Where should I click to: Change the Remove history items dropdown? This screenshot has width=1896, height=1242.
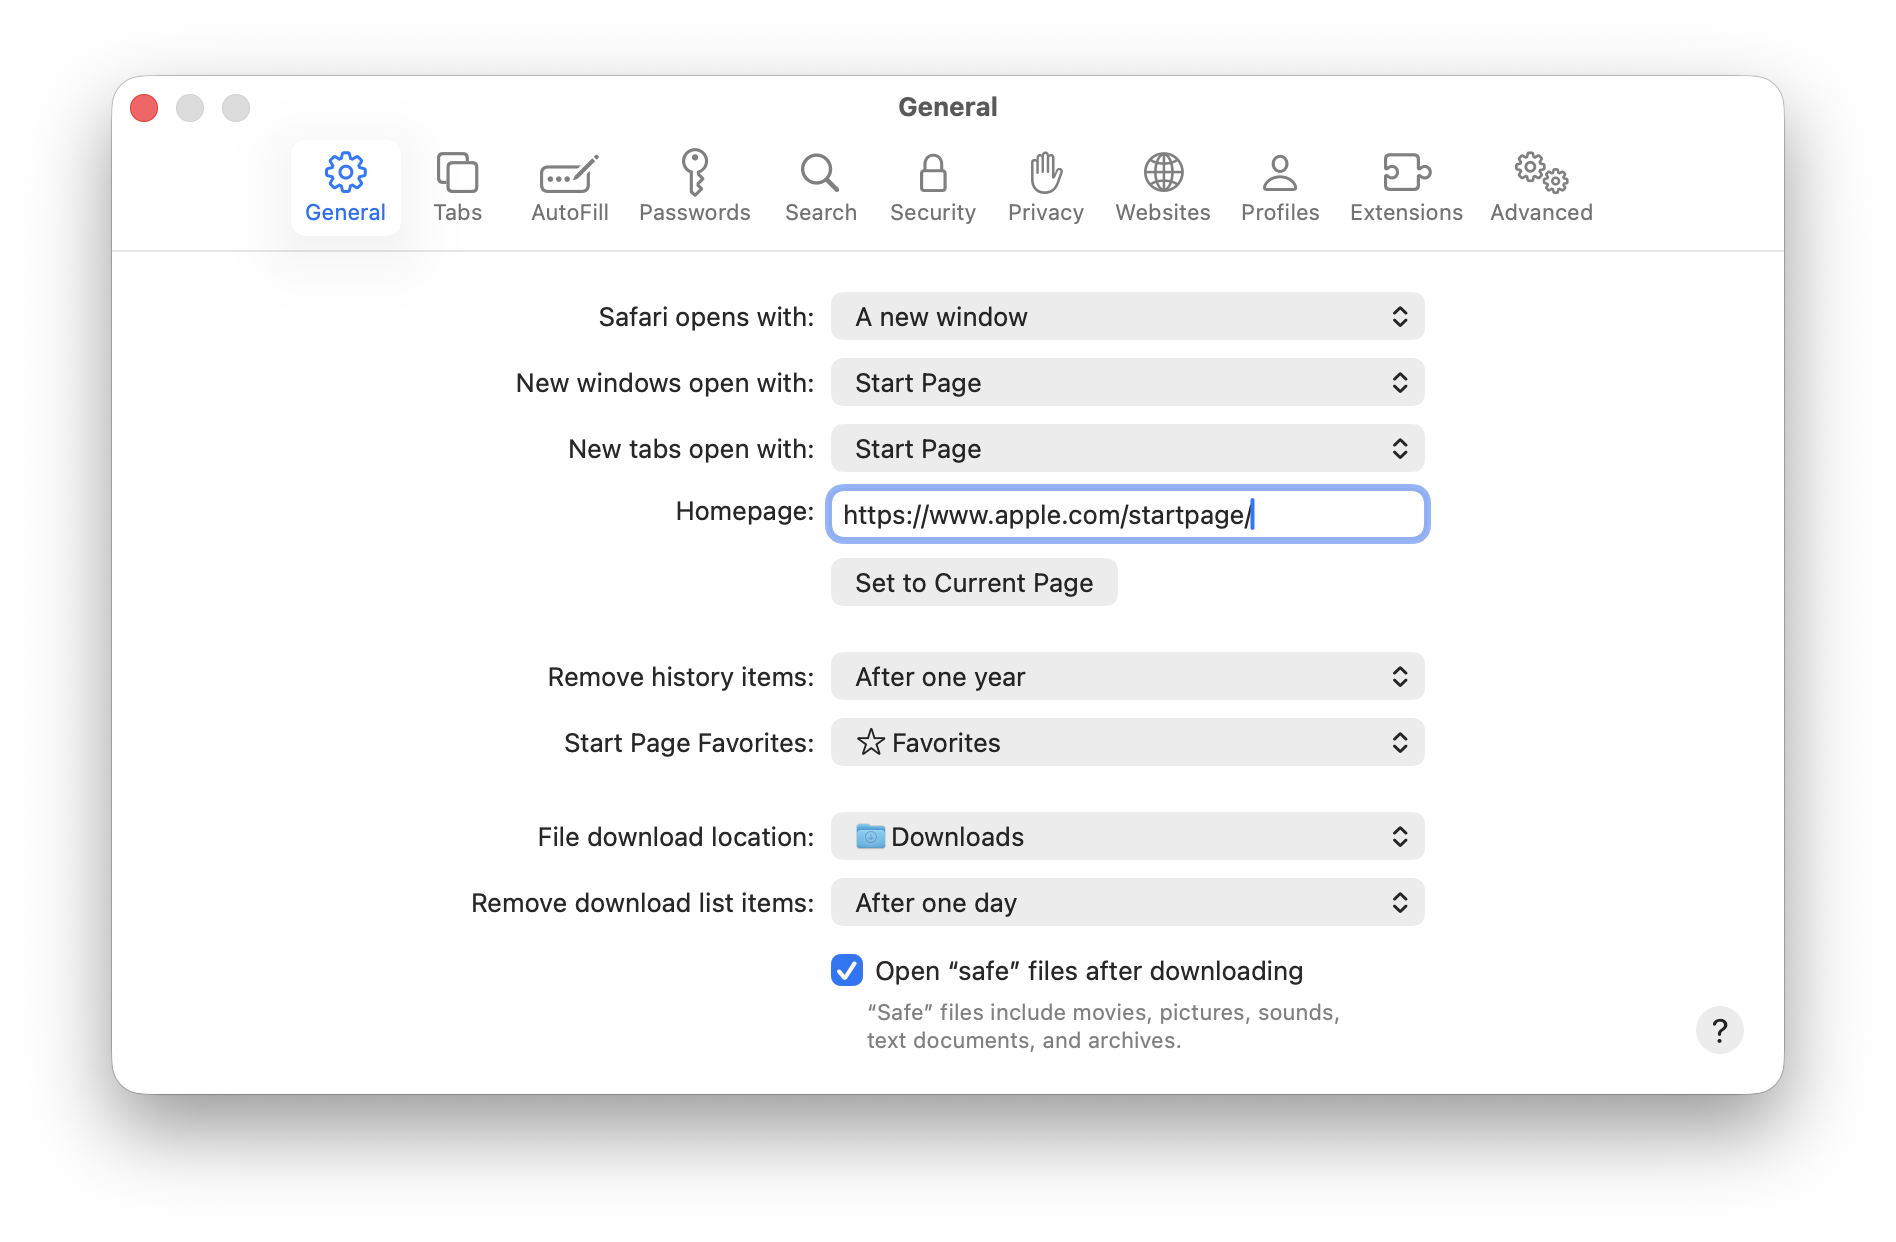tap(1127, 677)
